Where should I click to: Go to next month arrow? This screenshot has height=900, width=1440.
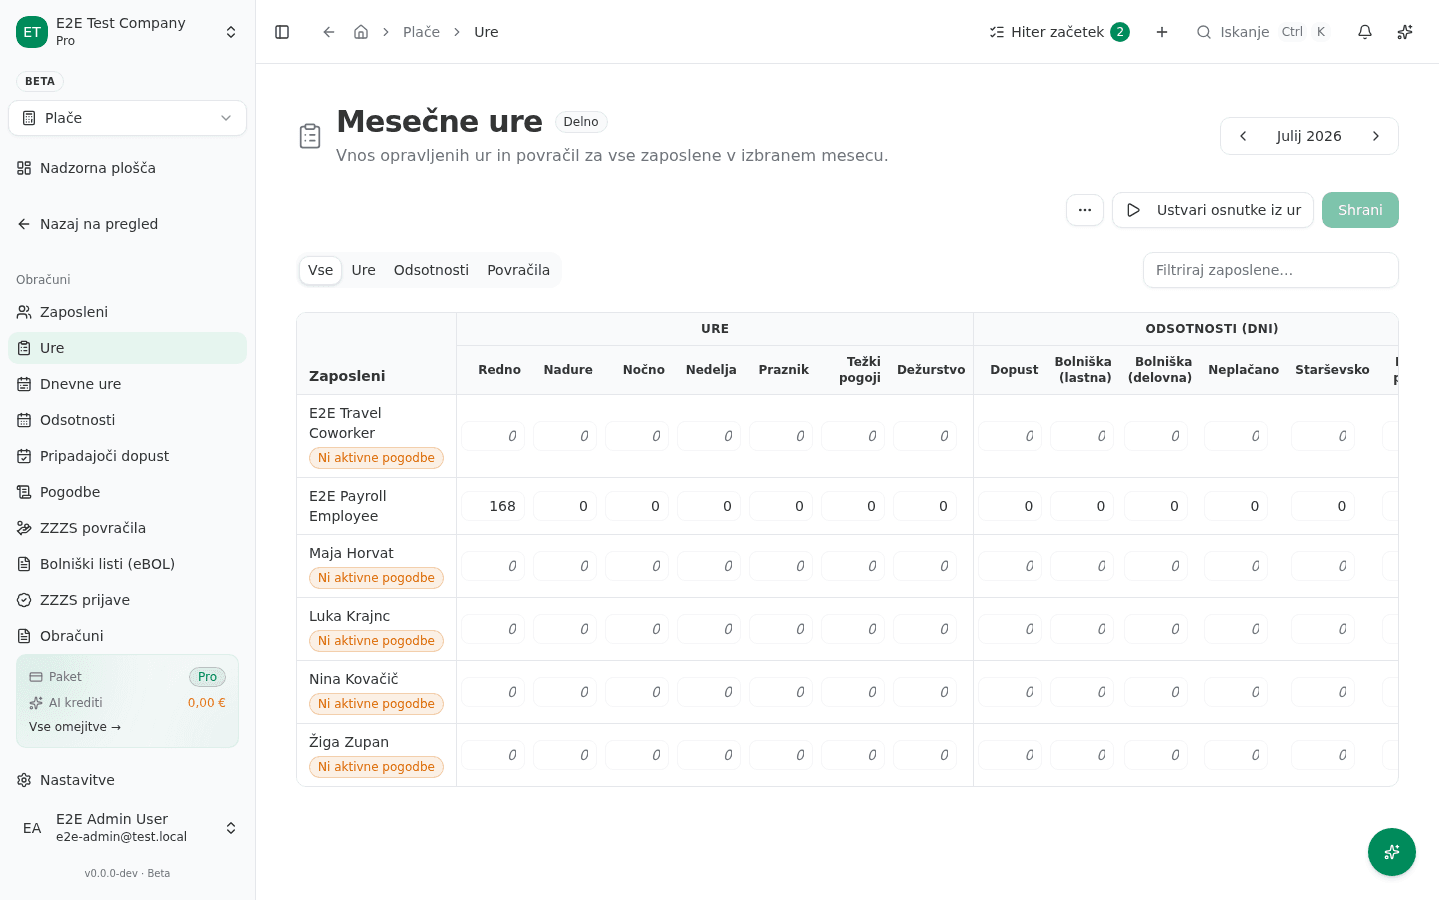(x=1376, y=136)
